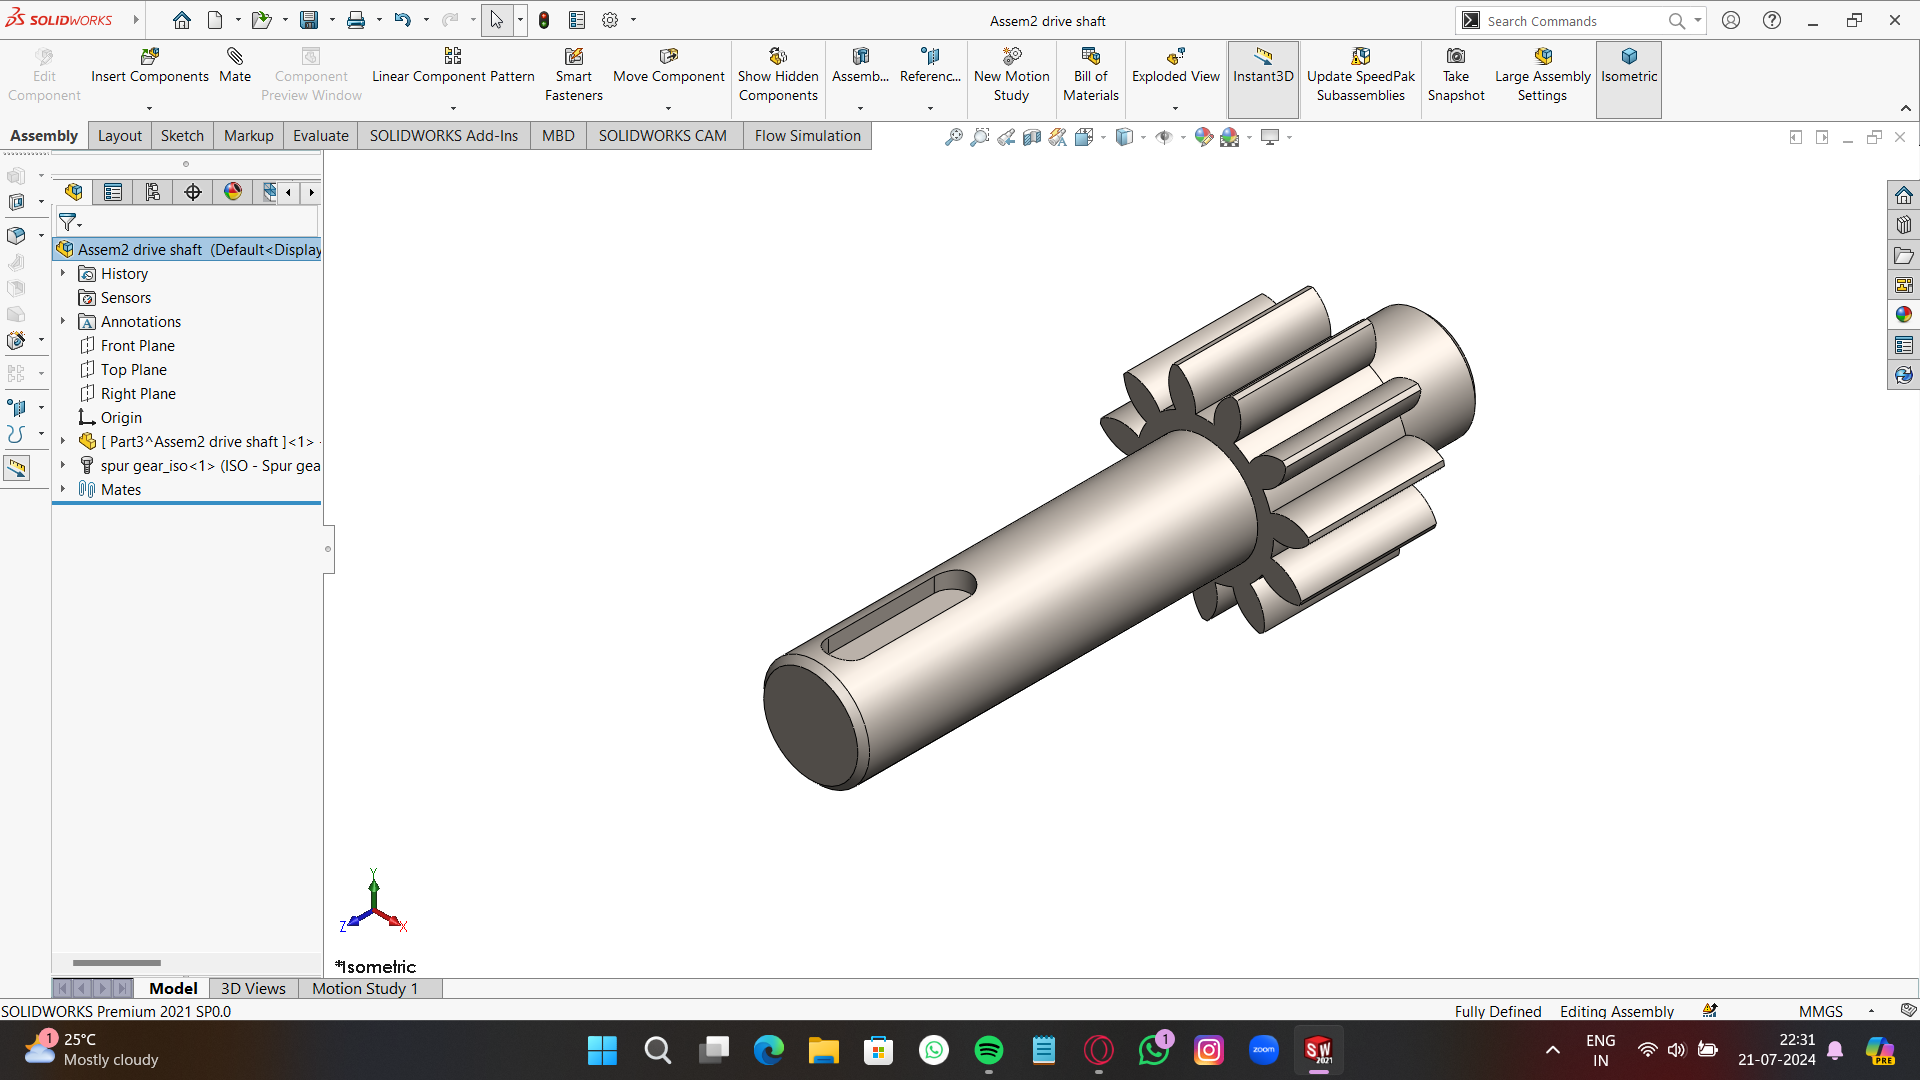Open MMGS unit system status
The height and width of the screenshot is (1080, 1920).
(x=1820, y=1011)
